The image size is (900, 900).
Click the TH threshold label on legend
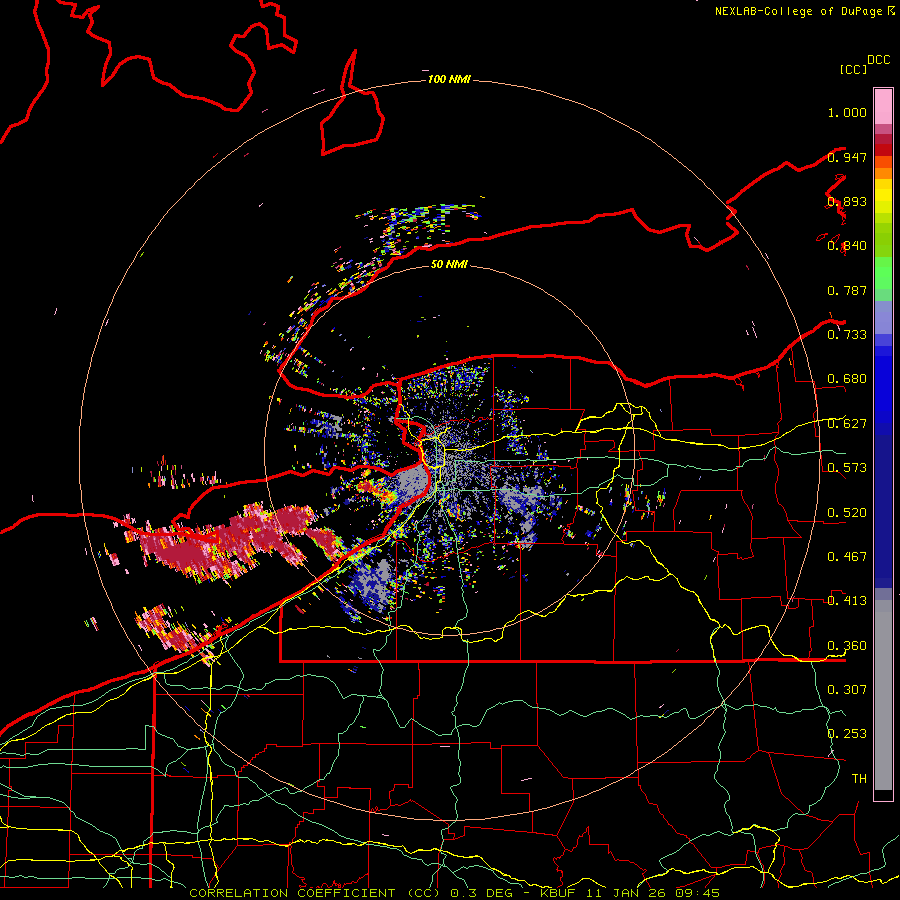(x=859, y=779)
